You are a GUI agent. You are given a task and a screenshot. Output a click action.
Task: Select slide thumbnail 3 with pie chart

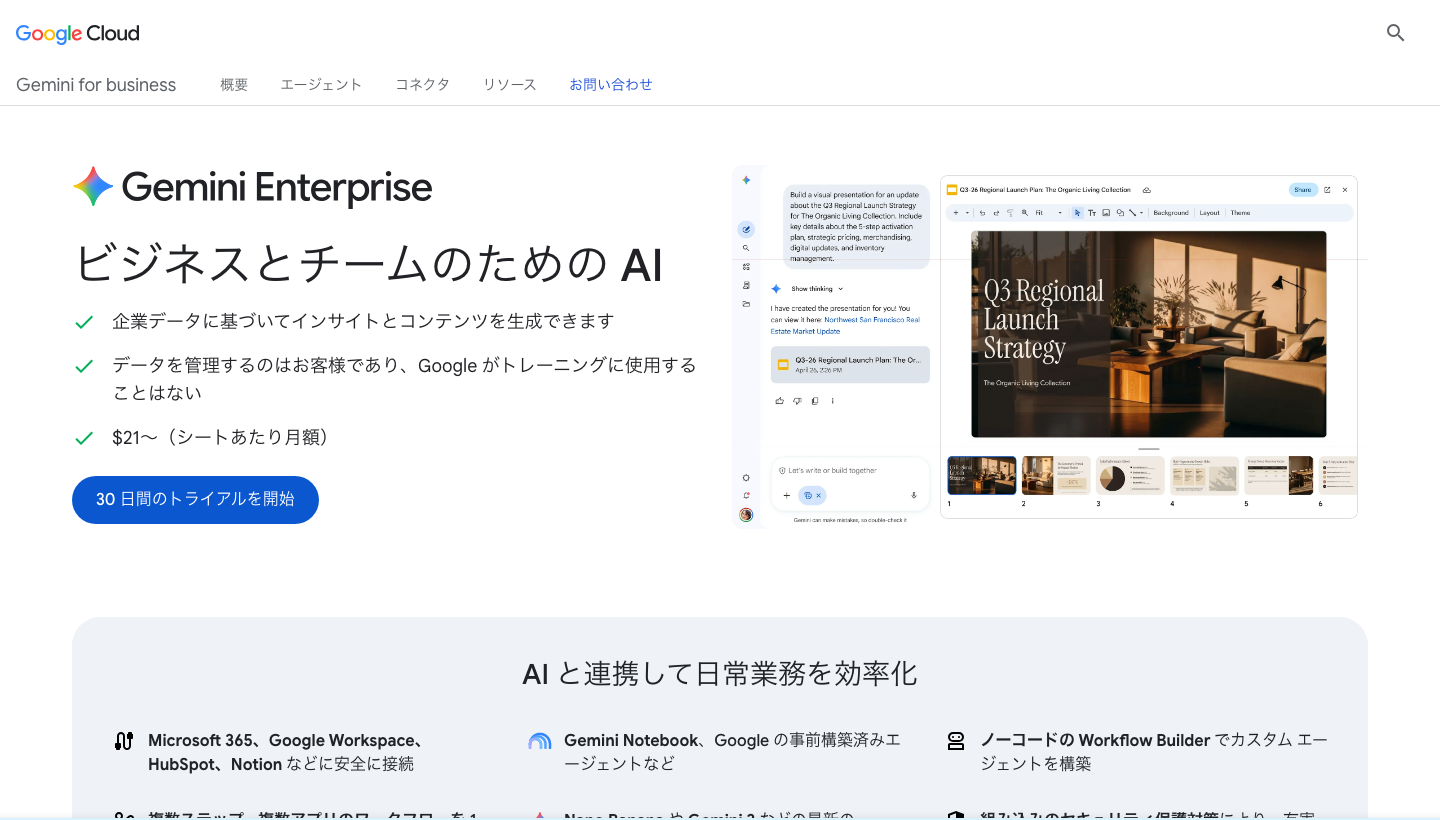[x=1130, y=476]
